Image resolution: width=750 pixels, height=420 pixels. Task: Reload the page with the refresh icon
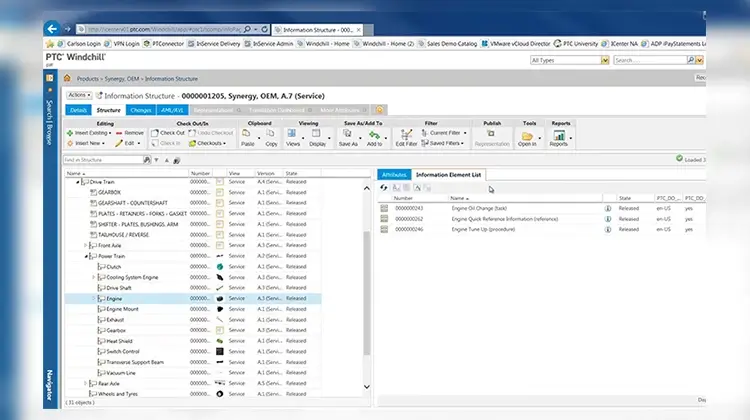coord(264,29)
